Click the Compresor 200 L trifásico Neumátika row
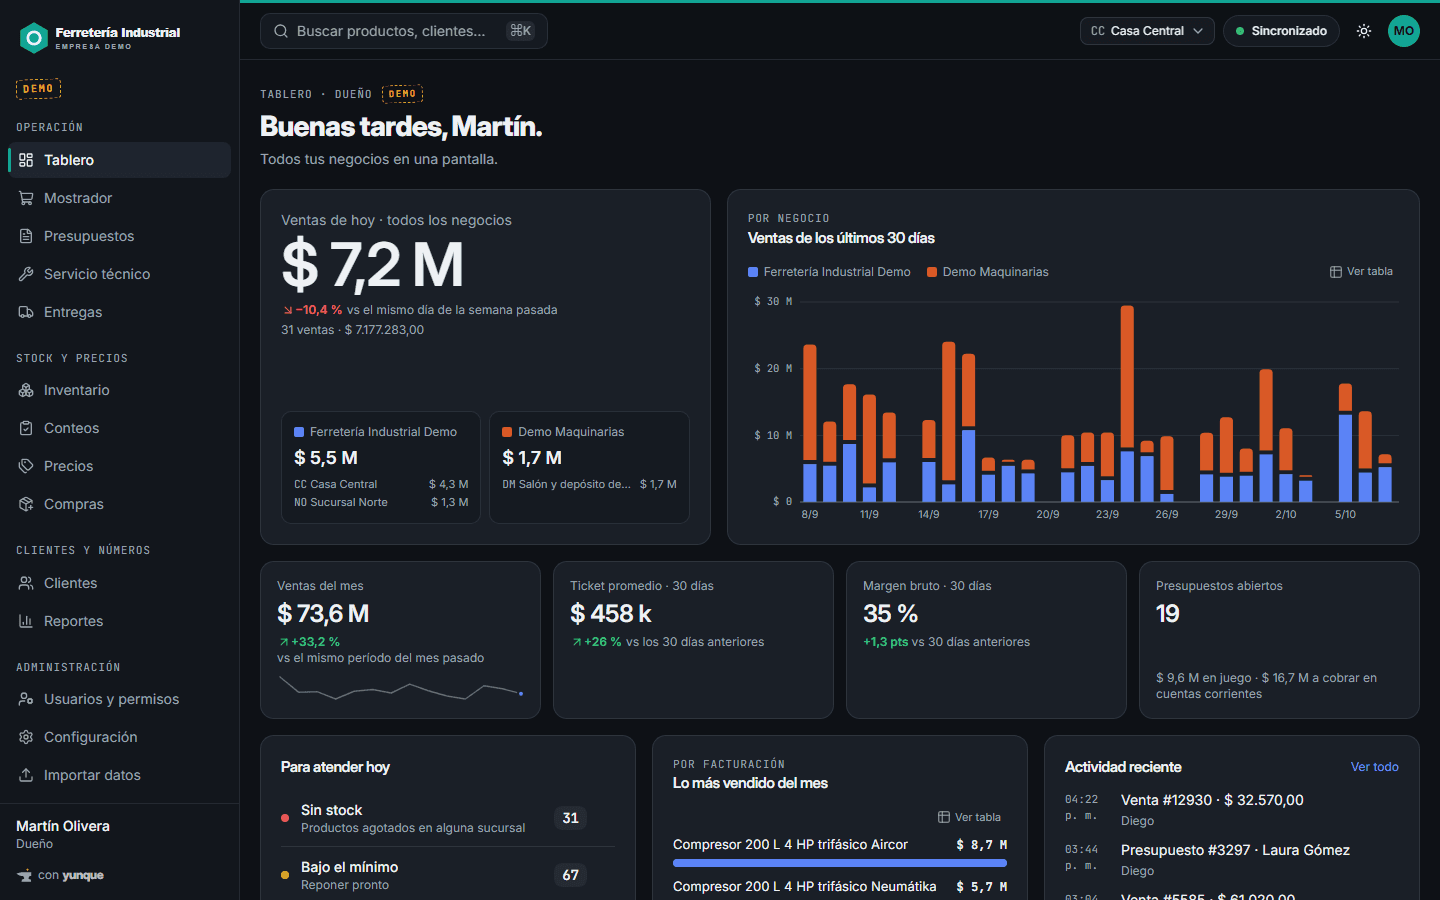 coord(840,887)
